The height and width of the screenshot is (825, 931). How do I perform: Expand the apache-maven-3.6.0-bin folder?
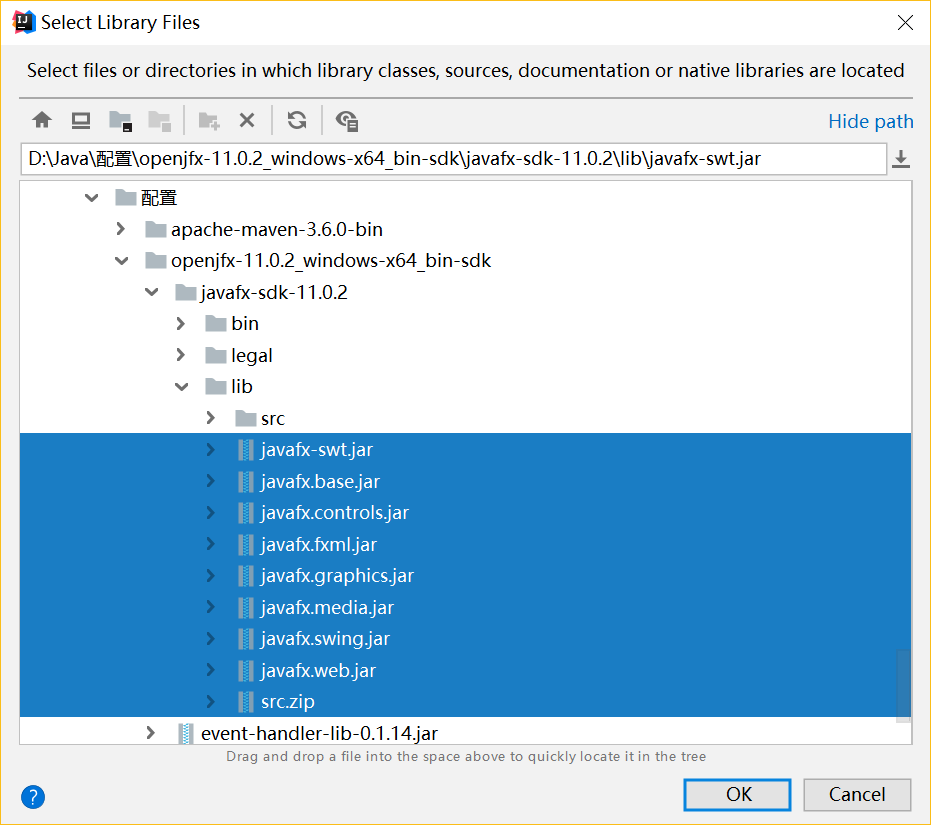pyautogui.click(x=121, y=229)
